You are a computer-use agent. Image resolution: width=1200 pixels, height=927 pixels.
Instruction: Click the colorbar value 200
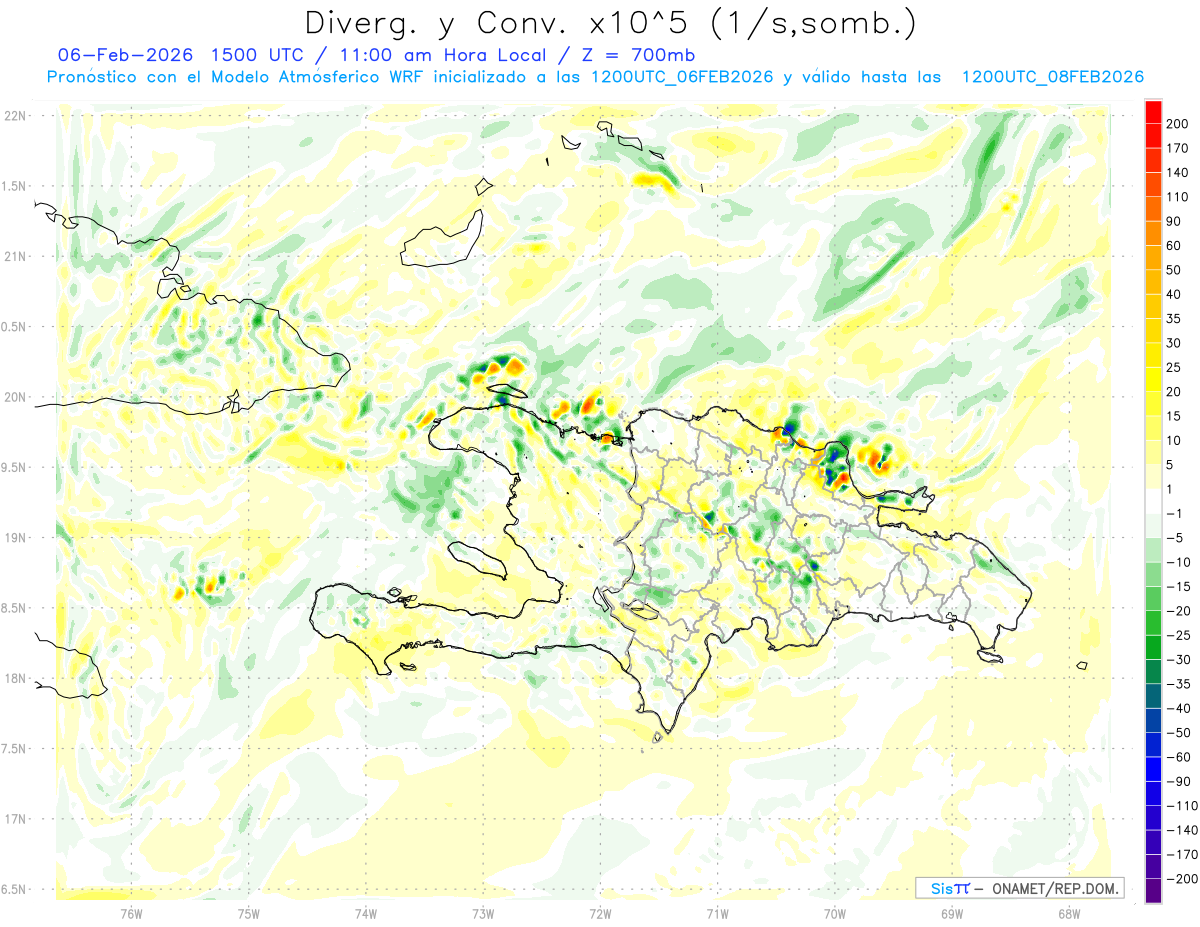coord(1177,124)
